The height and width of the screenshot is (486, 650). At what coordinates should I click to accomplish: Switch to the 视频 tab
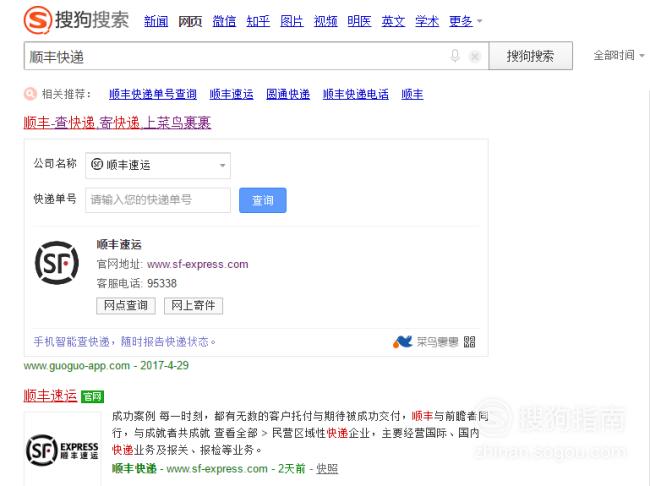[325, 21]
